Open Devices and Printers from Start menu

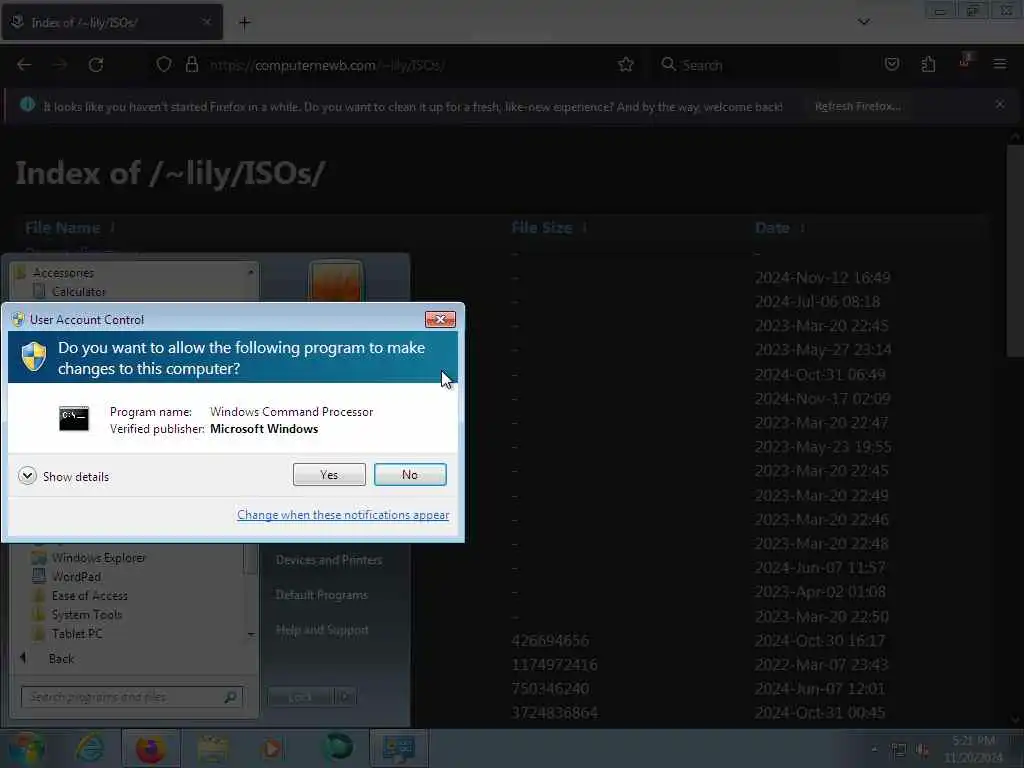pos(329,560)
